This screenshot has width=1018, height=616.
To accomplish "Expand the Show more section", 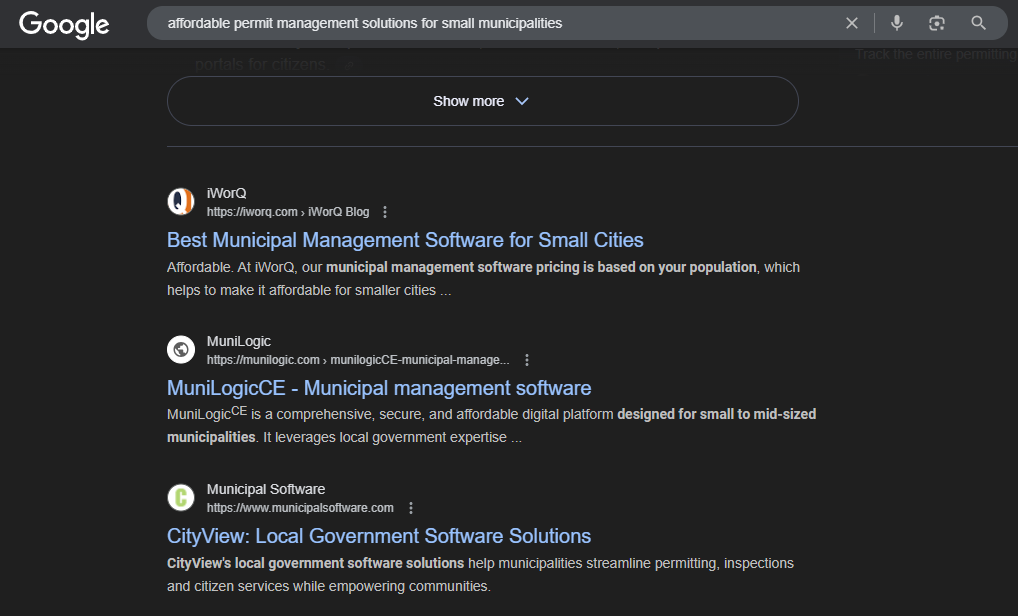I will [482, 101].
